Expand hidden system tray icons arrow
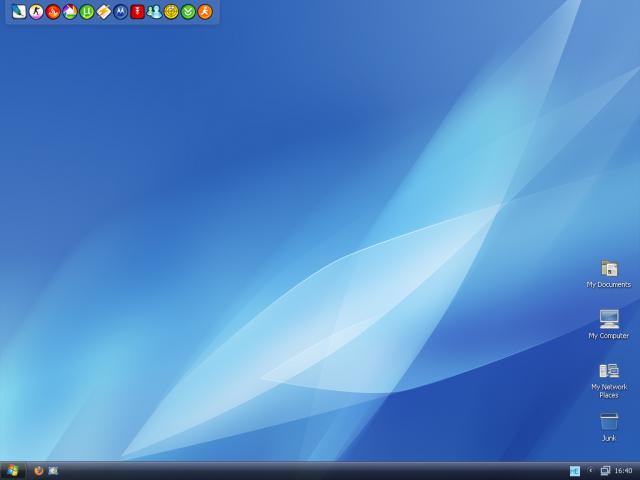This screenshot has width=640, height=480. tap(590, 471)
